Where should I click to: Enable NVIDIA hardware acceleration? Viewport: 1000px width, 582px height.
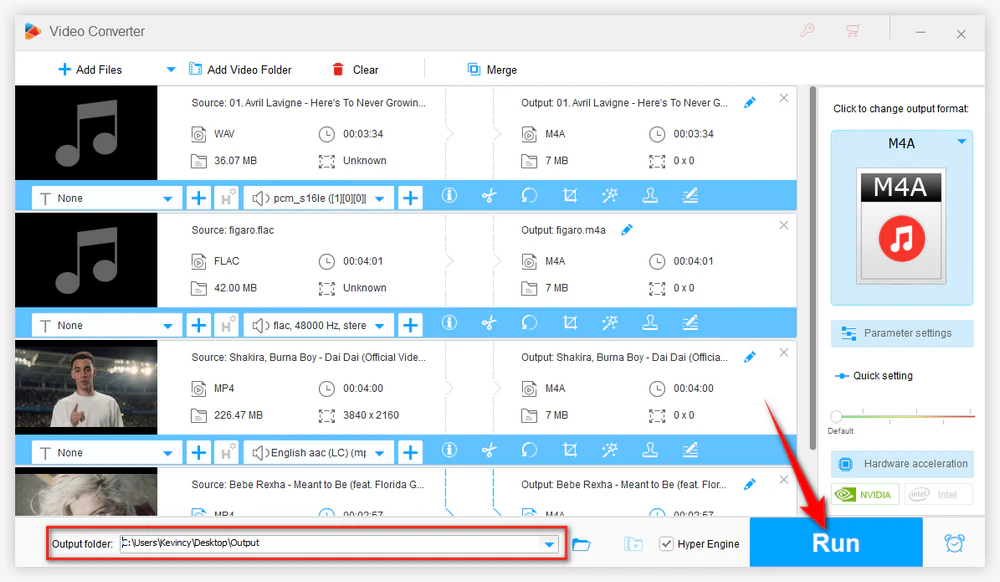865,494
